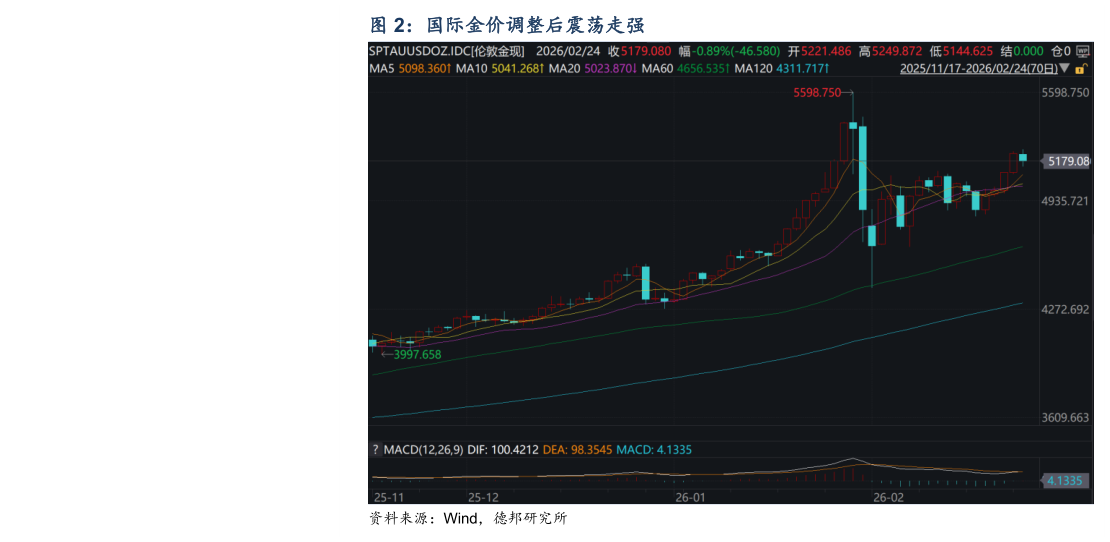Click the 开5221.486 opening price value

[x=819, y=51]
